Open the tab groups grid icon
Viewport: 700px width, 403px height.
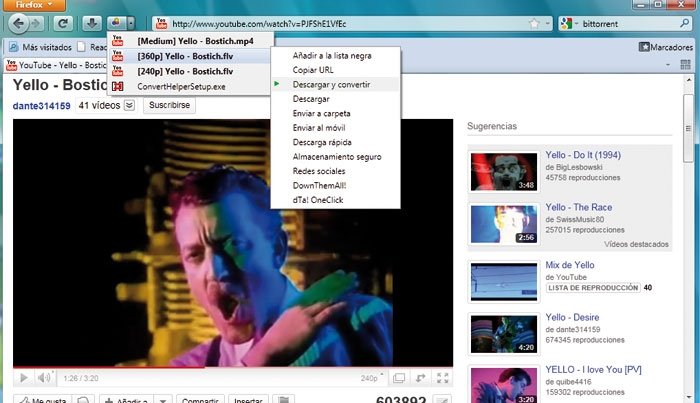click(x=685, y=65)
